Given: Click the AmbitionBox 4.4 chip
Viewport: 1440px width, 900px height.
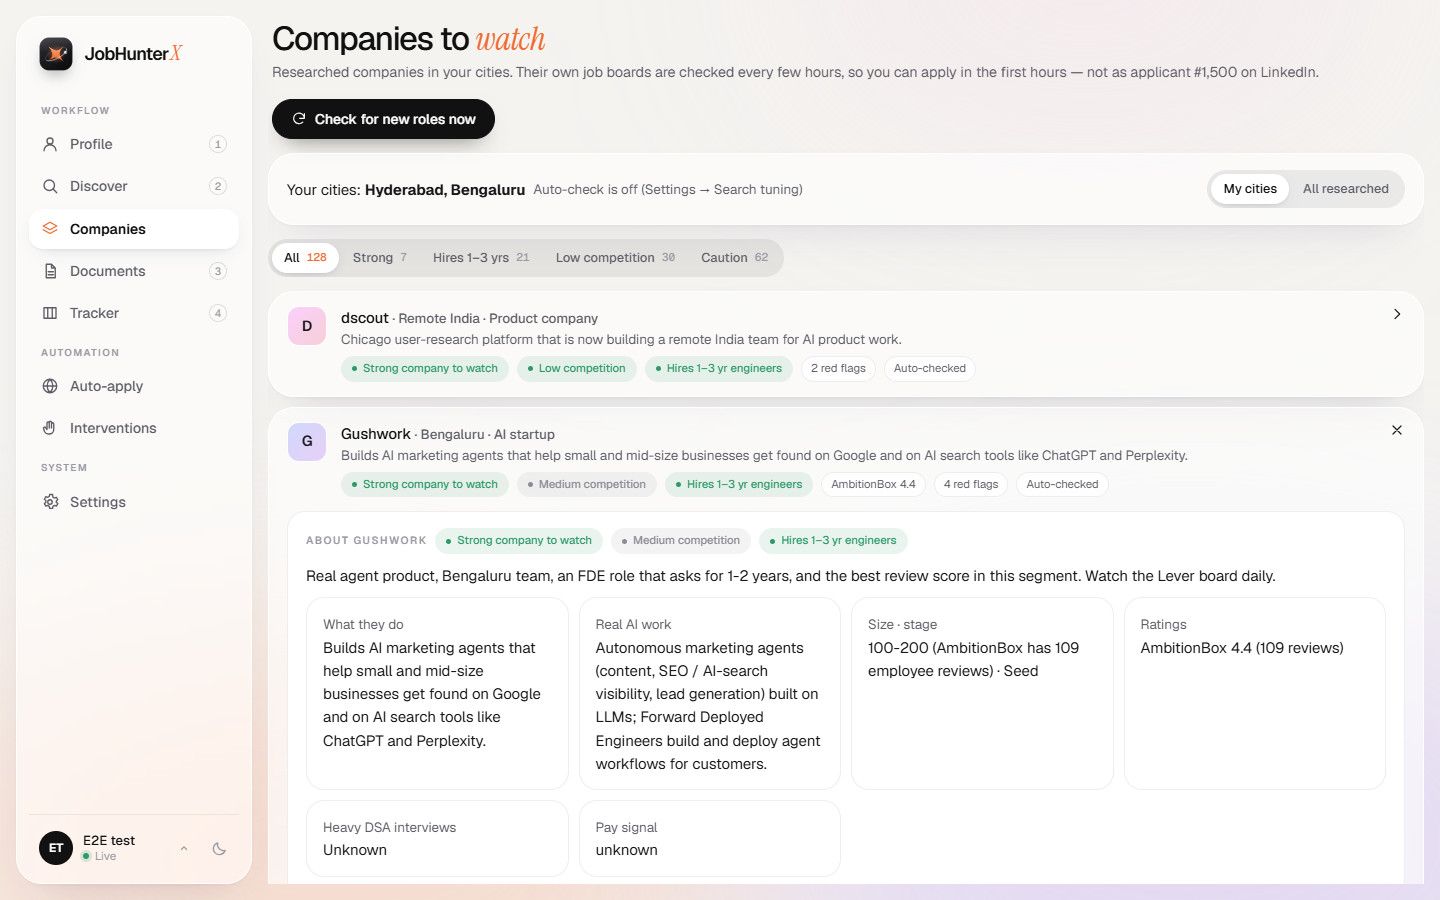Looking at the screenshot, I should [x=873, y=485].
